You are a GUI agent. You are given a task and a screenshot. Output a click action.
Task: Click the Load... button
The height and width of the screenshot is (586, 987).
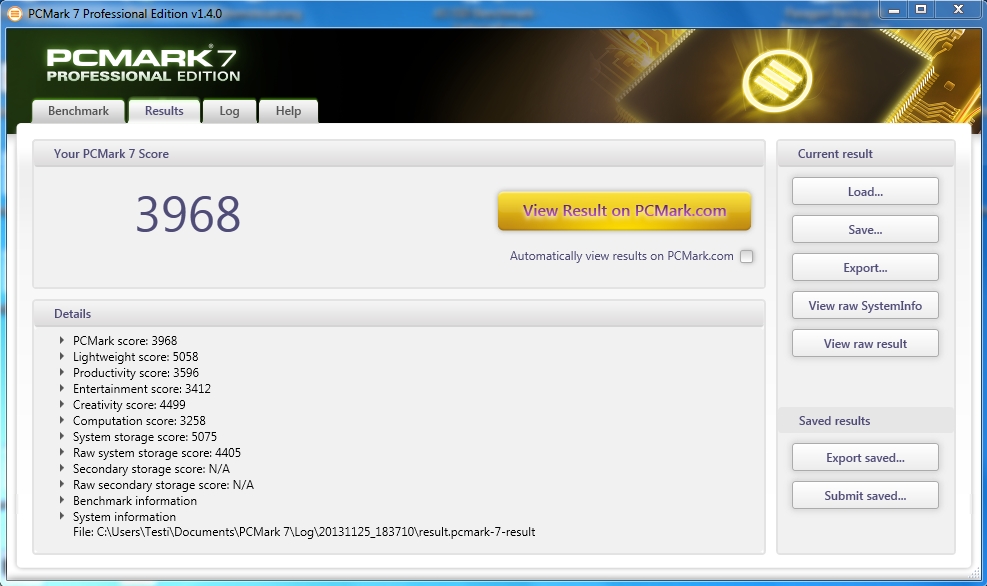pyautogui.click(x=865, y=191)
